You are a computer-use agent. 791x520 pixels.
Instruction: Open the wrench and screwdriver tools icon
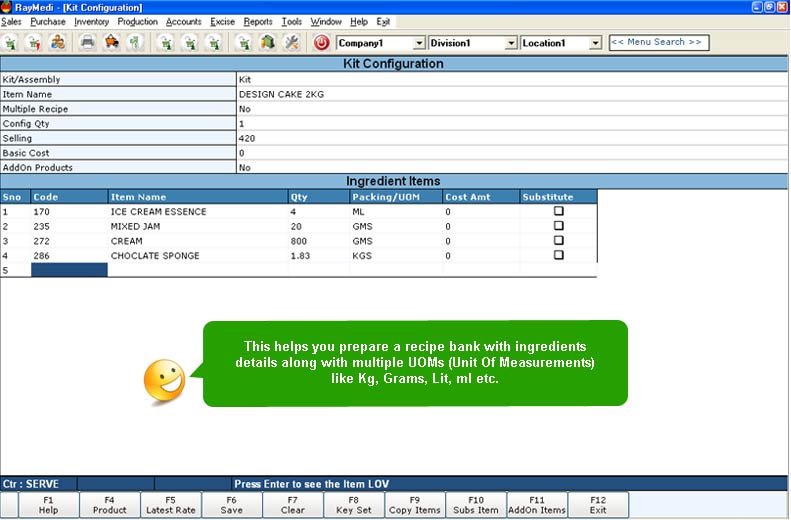(x=292, y=42)
